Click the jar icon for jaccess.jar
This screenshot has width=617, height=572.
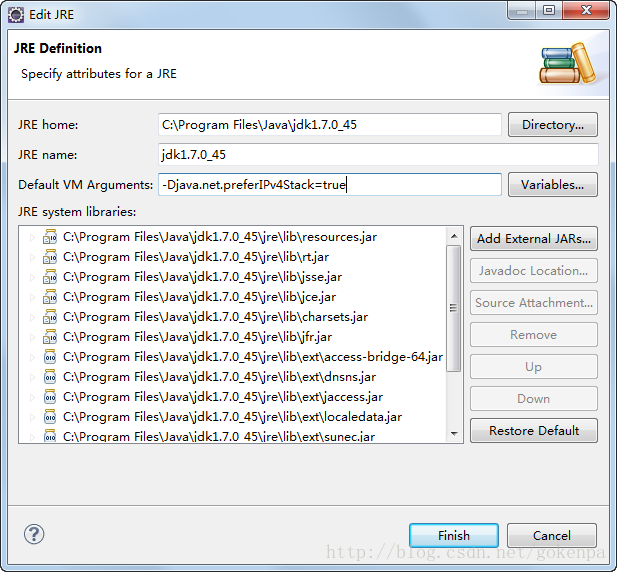coord(50,397)
